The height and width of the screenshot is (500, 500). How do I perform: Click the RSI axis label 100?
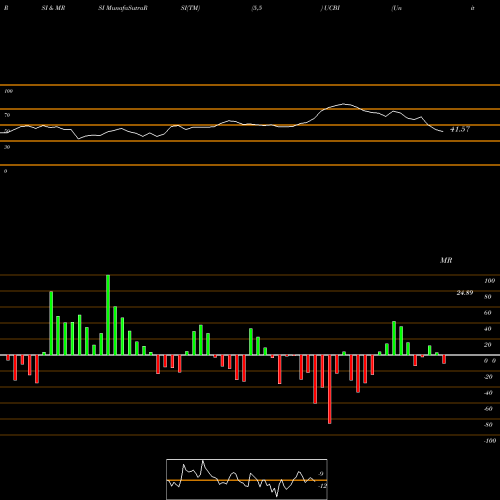9,91
